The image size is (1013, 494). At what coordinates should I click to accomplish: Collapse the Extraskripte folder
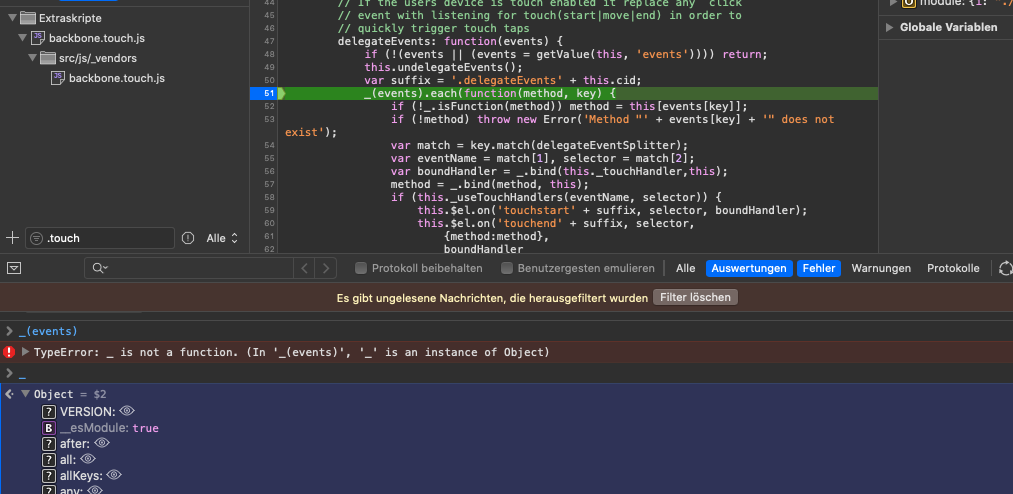point(14,18)
